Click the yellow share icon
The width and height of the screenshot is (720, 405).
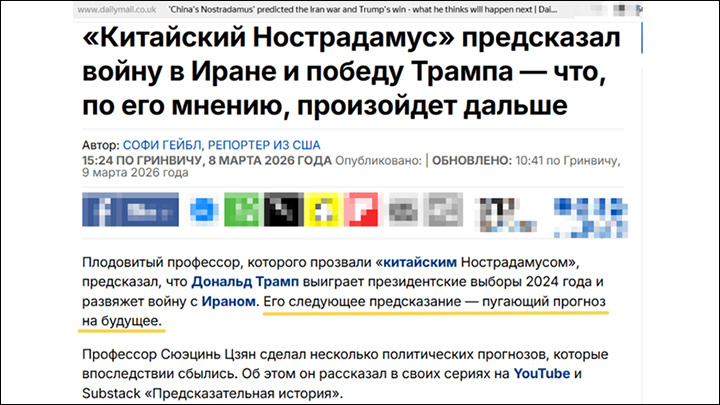click(324, 209)
